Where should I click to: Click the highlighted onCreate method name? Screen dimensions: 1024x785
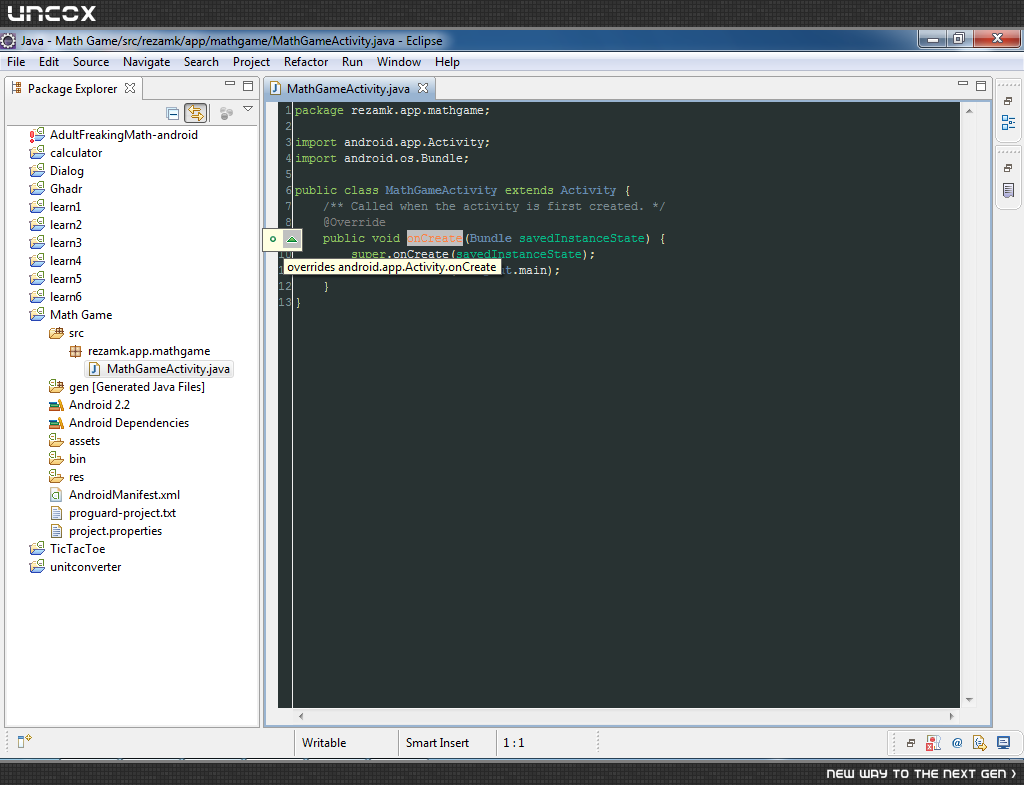pyautogui.click(x=434, y=238)
